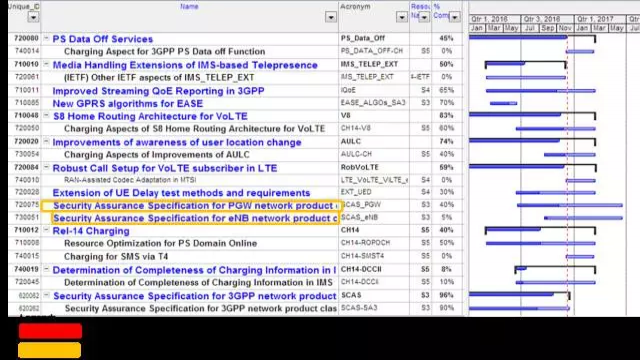Image resolution: width=640 pixels, height=360 pixels.
Task: Collapse Robust Call Setup for VoLTE subscriber
Action: click(46, 167)
